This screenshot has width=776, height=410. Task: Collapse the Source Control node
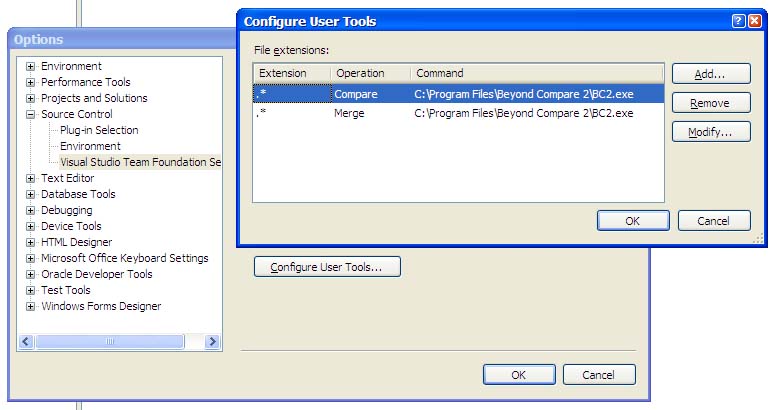30,114
